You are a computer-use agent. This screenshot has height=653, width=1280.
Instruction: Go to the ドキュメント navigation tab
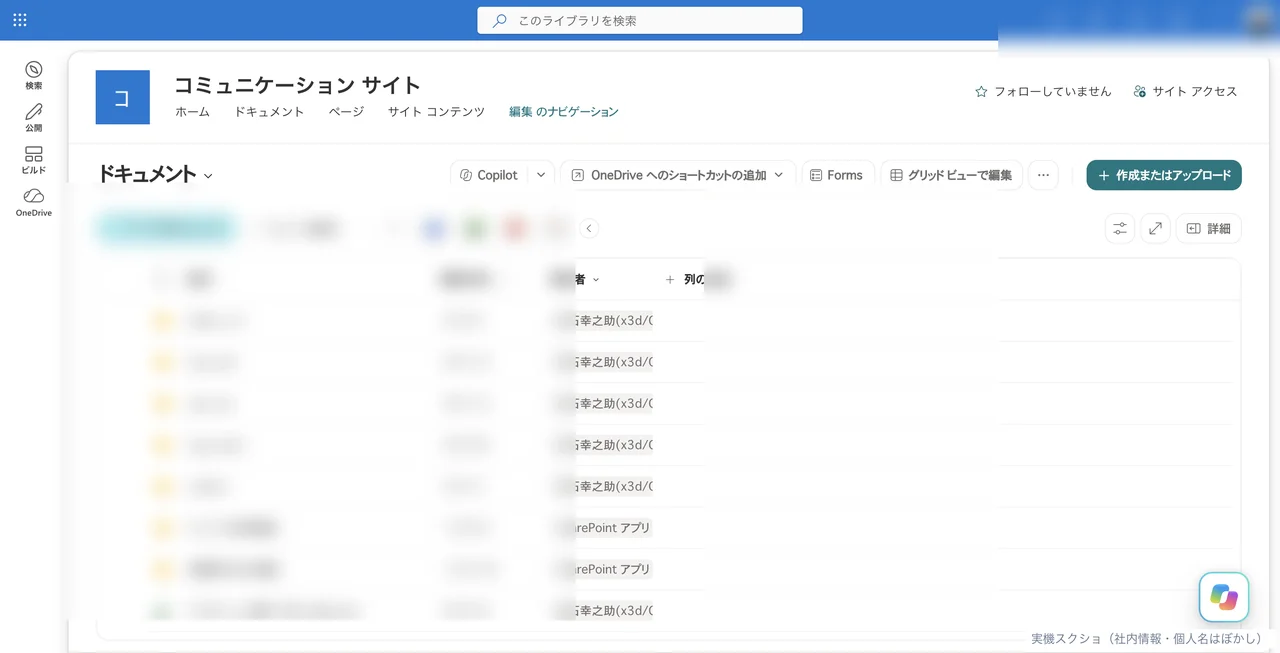coord(269,112)
